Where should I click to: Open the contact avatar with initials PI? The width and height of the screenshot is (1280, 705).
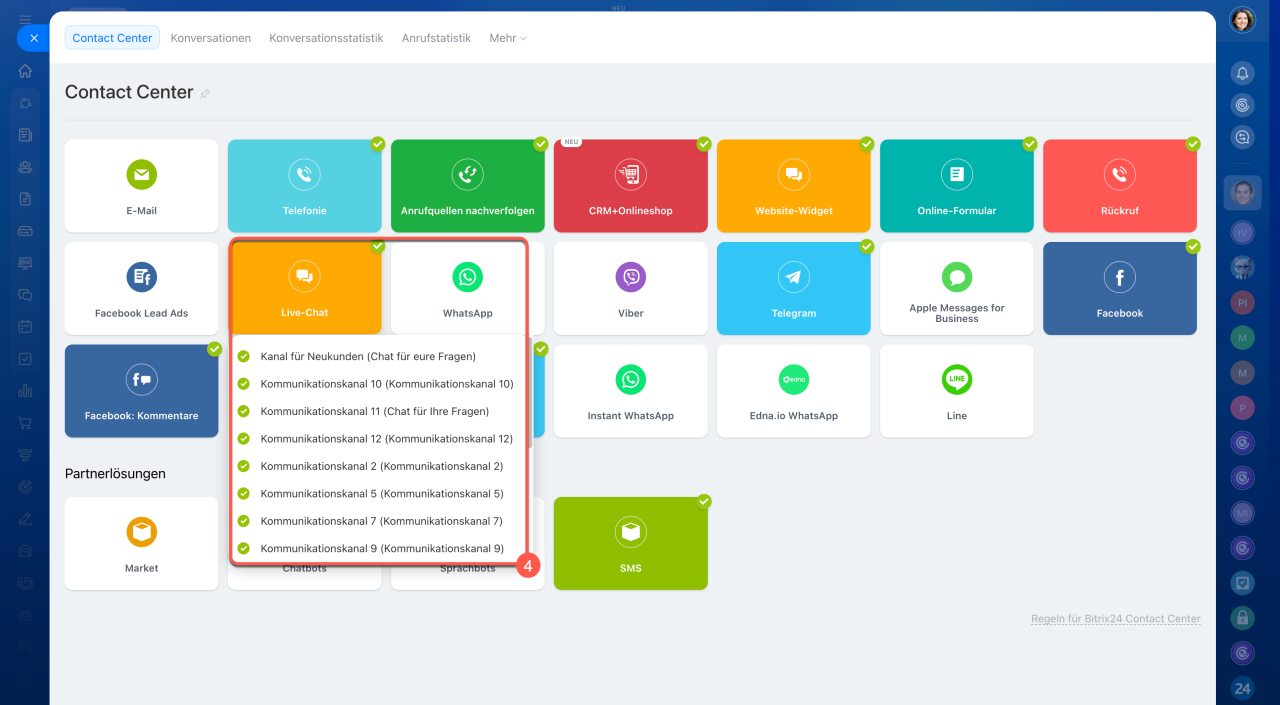tap(1242, 302)
